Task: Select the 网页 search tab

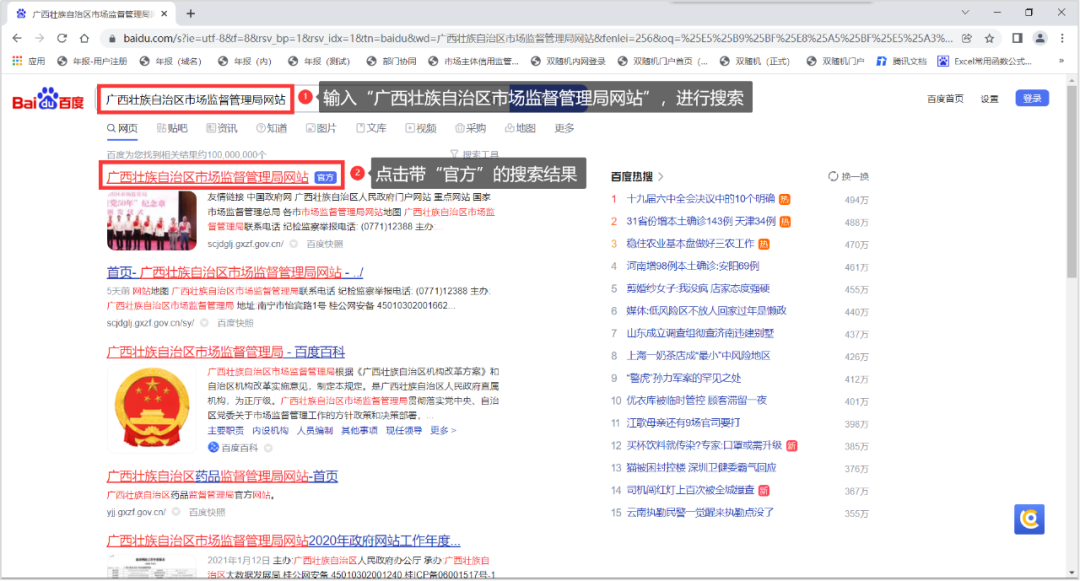Action: coord(123,128)
